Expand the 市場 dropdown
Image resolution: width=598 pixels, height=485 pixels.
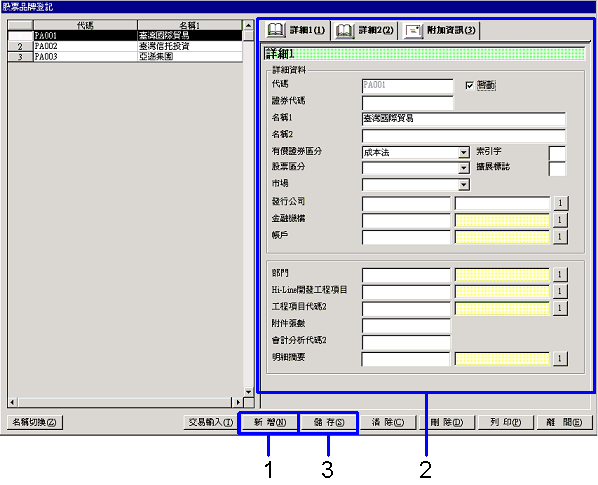463,185
